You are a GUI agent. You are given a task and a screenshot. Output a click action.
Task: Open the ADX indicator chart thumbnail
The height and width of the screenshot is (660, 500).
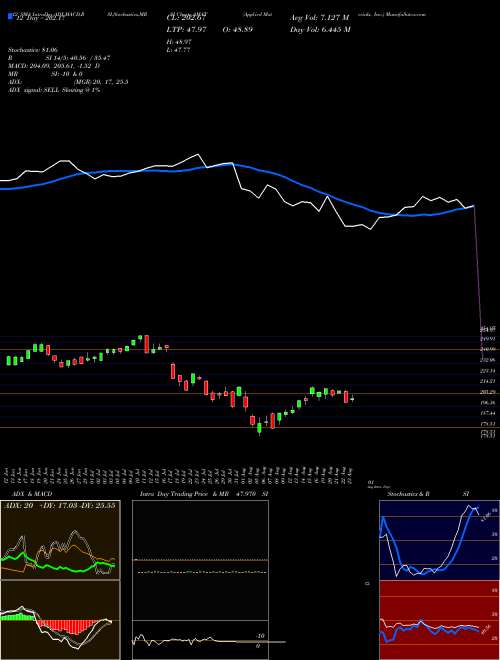(60, 540)
